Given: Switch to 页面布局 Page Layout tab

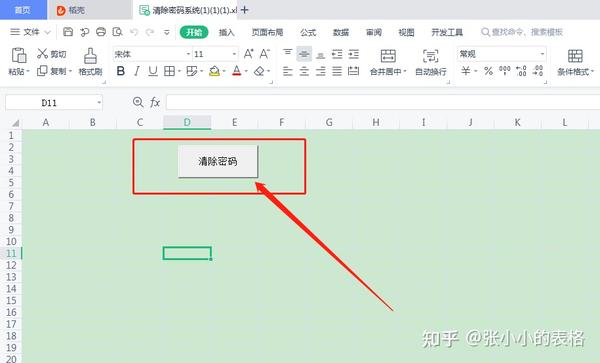Looking at the screenshot, I should click(267, 32).
